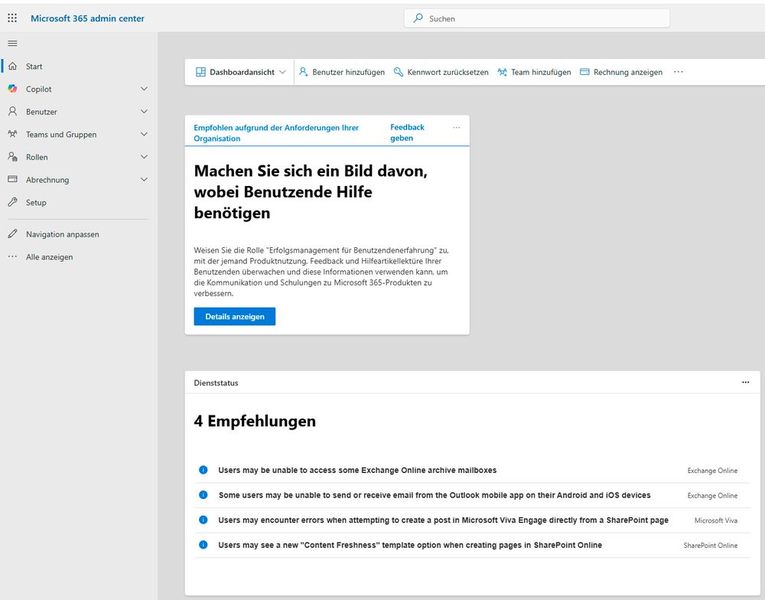Image resolution: width=765 pixels, height=600 pixels.
Task: Click the Dashboardansicht label
Action: click(x=242, y=72)
